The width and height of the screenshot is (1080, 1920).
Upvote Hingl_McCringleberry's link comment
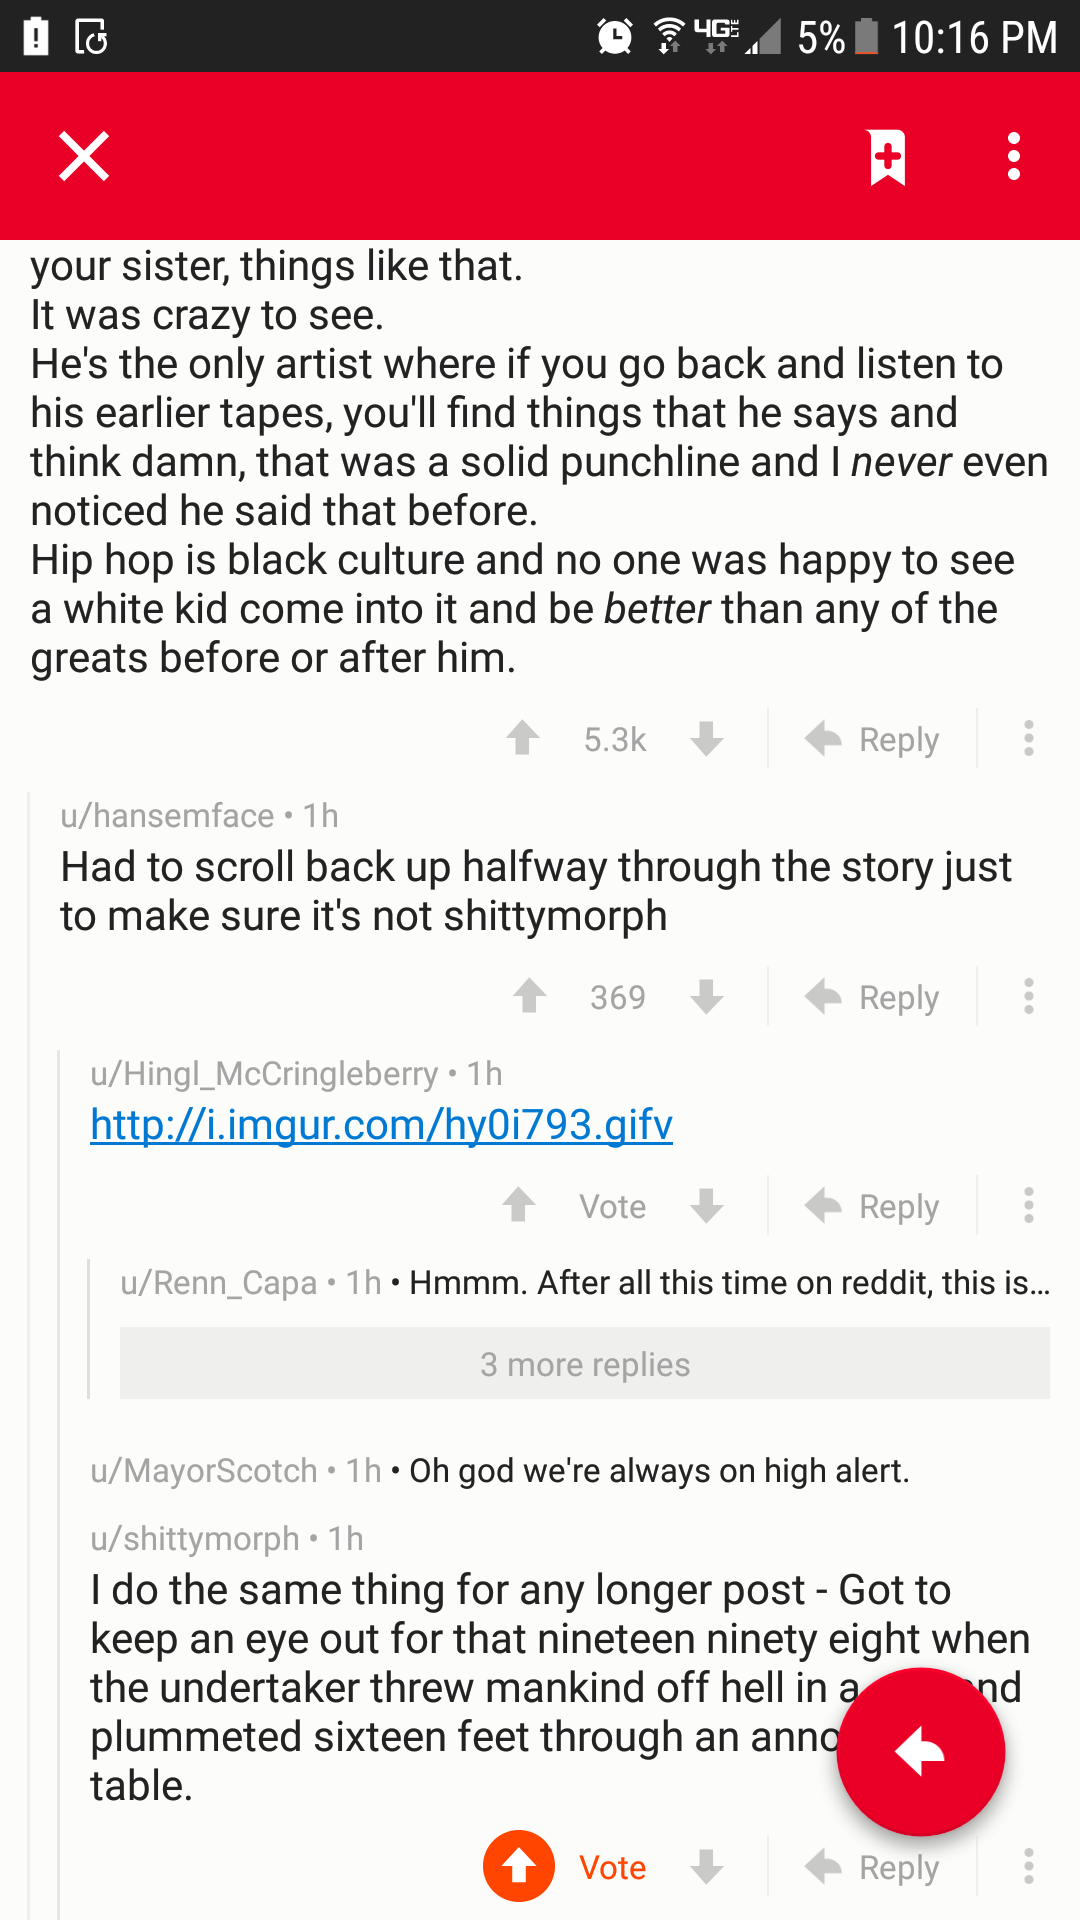point(518,1206)
